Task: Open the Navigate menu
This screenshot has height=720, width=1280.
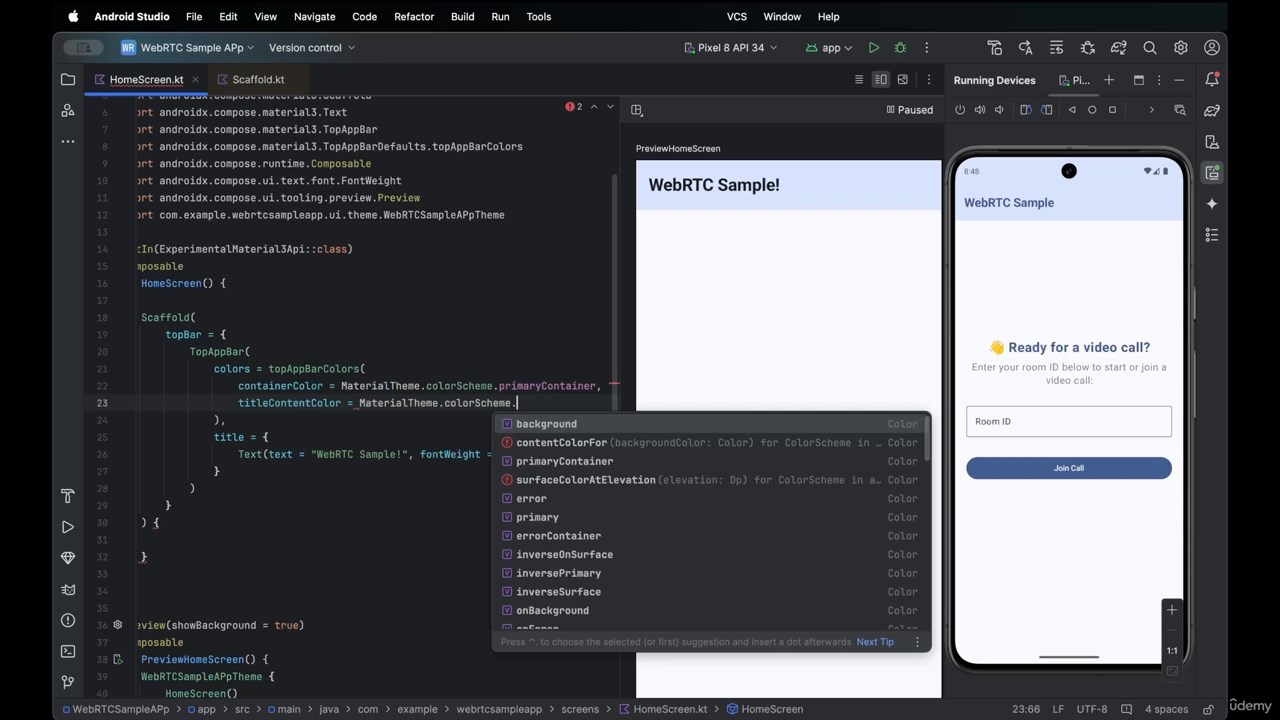Action: (315, 17)
